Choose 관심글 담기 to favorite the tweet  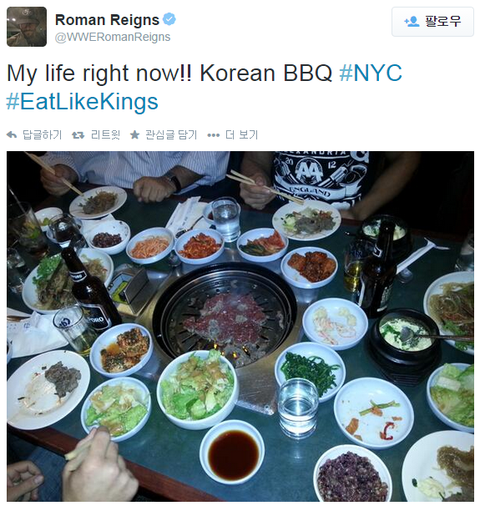click(x=171, y=135)
